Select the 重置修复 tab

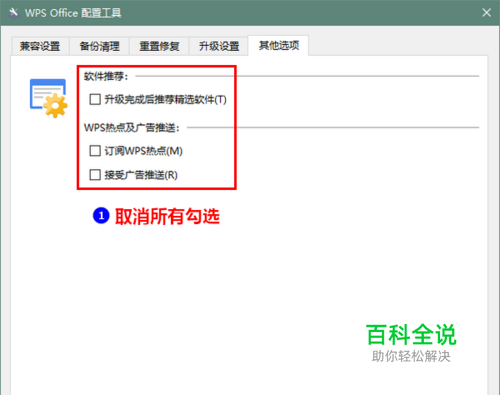pyautogui.click(x=159, y=46)
